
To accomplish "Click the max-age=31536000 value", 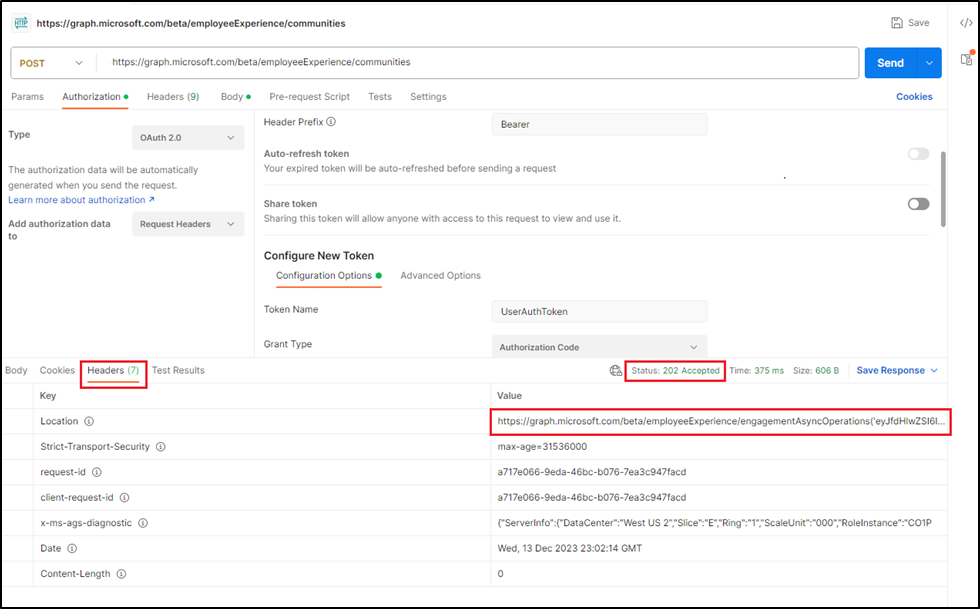I will click(x=542, y=447).
